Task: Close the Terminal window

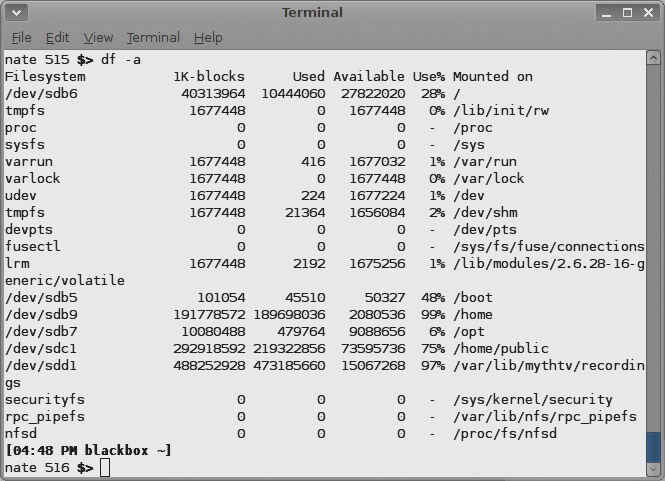Action: pos(648,12)
